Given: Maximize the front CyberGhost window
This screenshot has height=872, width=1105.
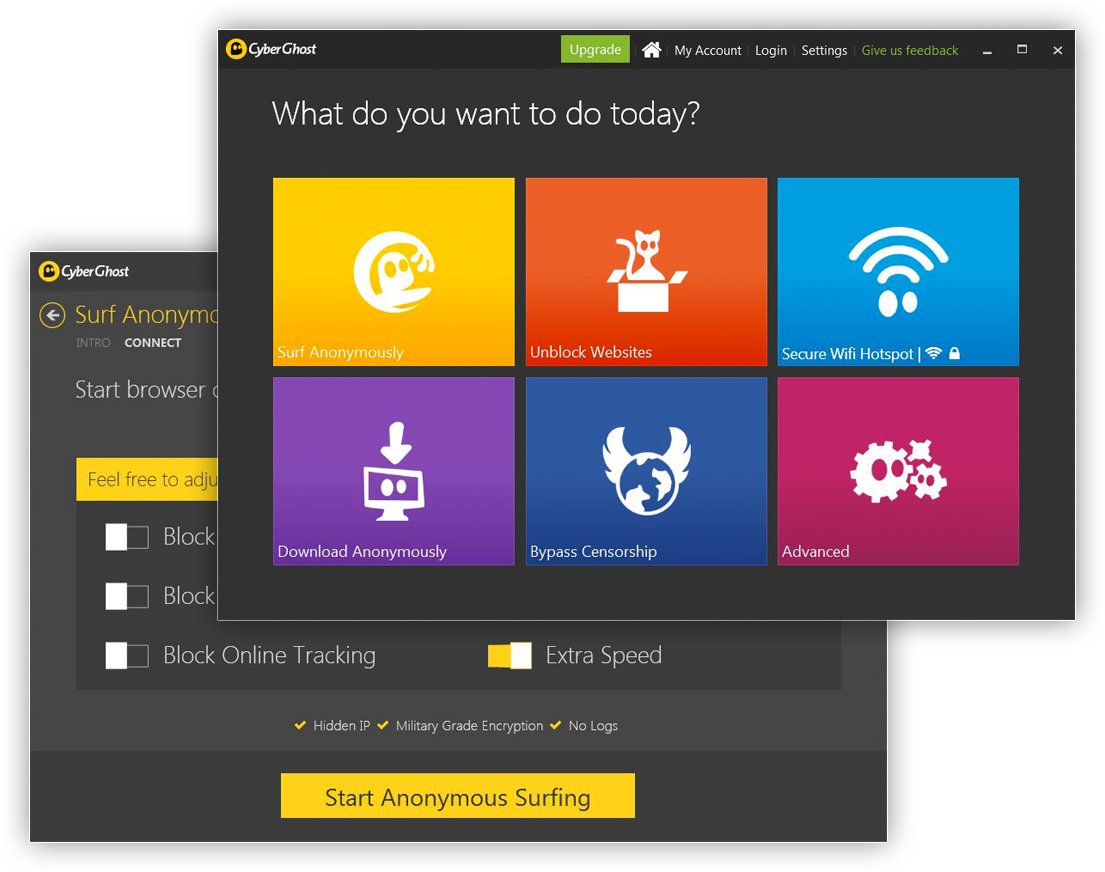Looking at the screenshot, I should (x=1022, y=49).
